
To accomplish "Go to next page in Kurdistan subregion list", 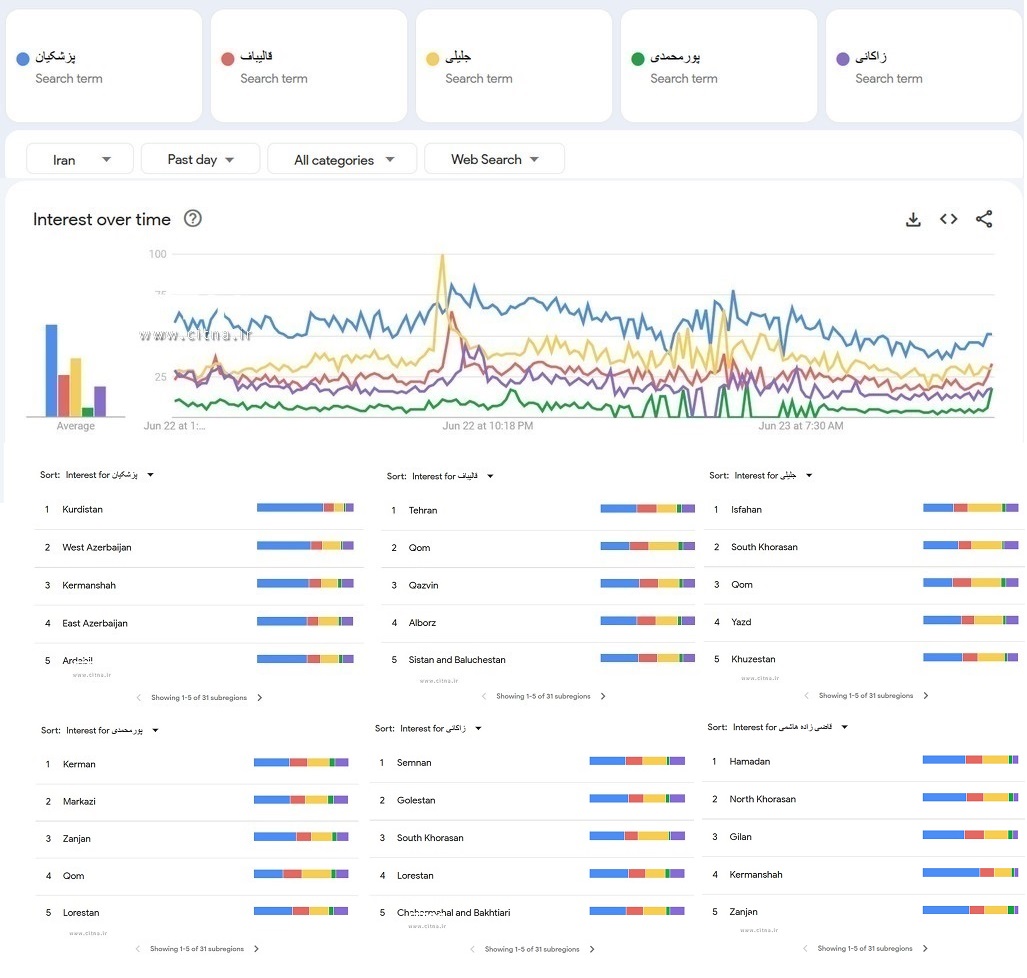I will click(260, 698).
